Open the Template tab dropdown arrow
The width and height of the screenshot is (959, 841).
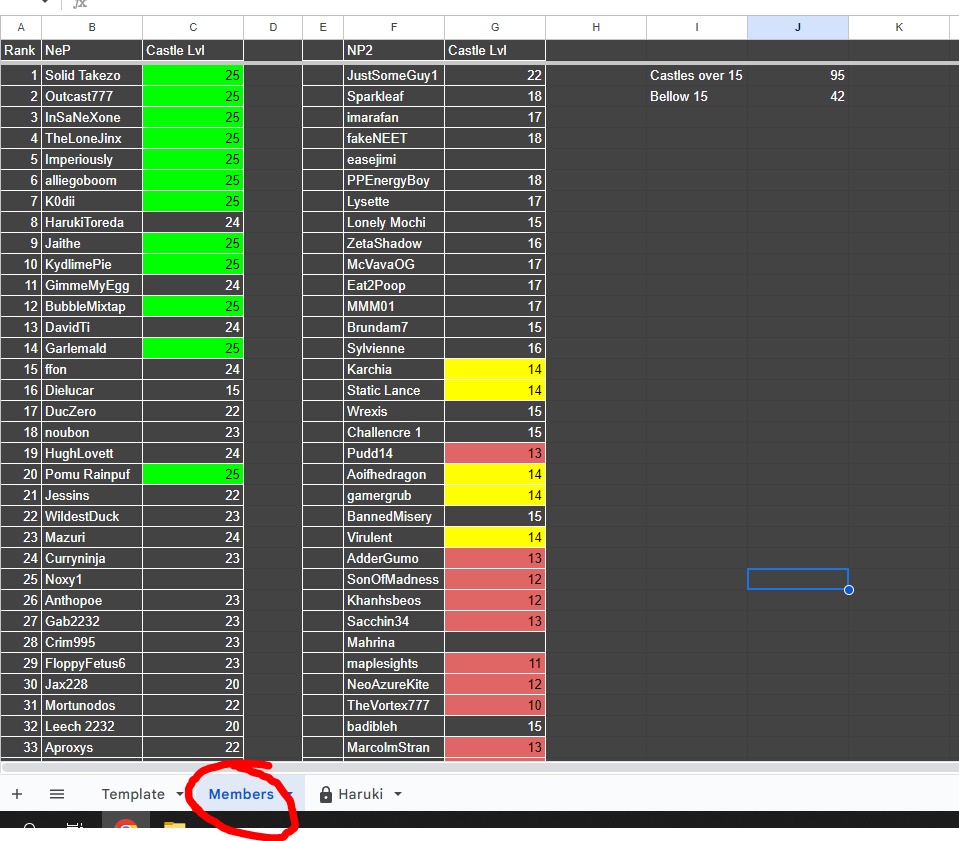pos(179,794)
